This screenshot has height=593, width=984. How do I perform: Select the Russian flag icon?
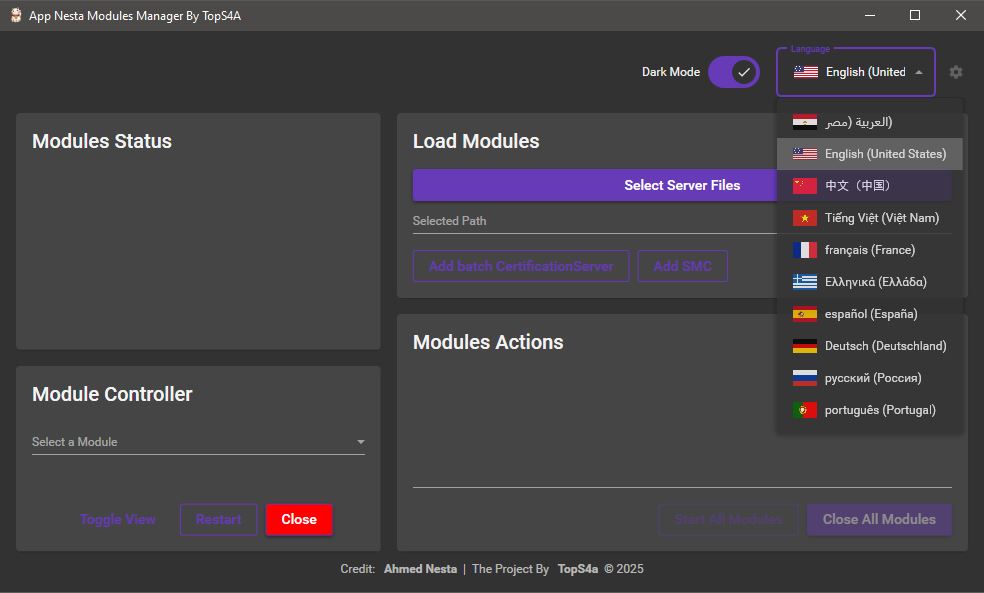(x=806, y=377)
